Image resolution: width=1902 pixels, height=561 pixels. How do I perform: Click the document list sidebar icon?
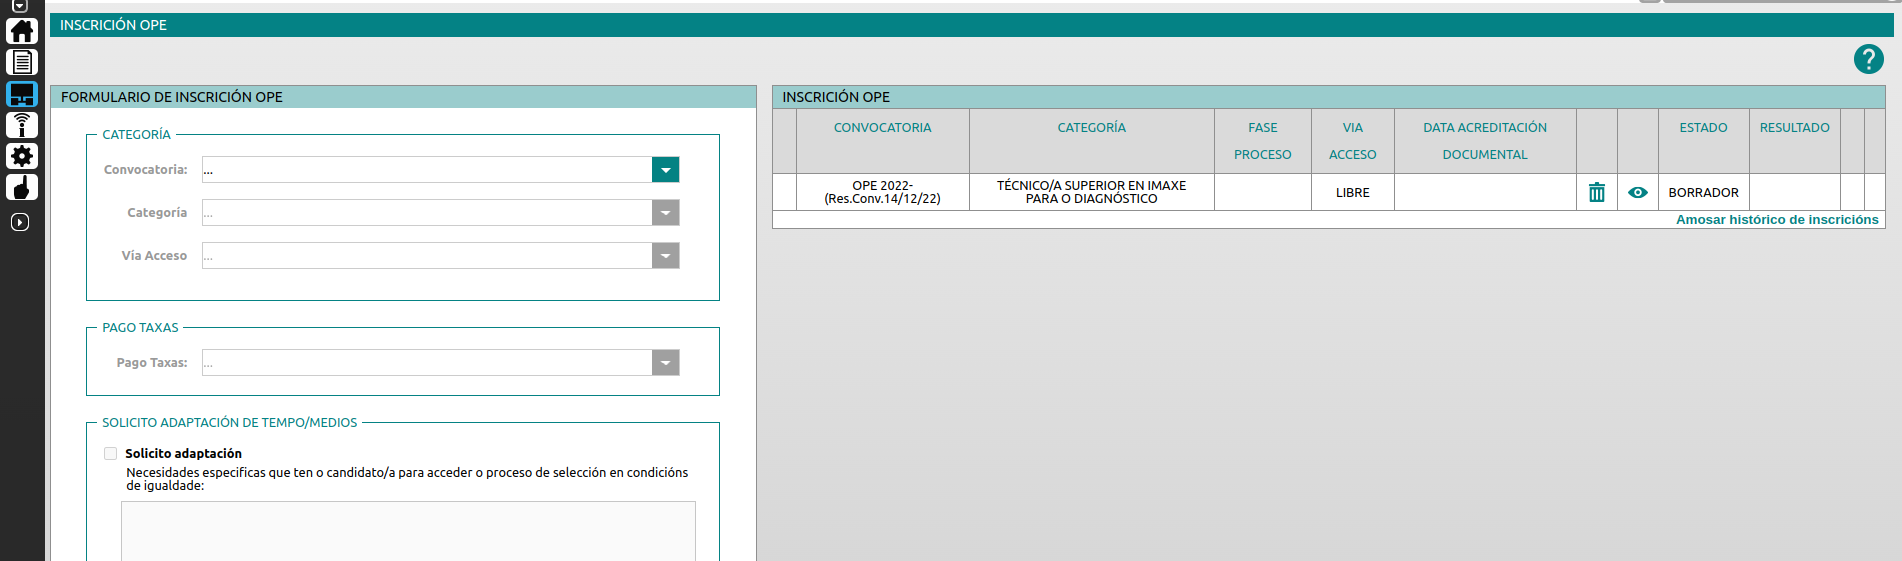[x=22, y=62]
